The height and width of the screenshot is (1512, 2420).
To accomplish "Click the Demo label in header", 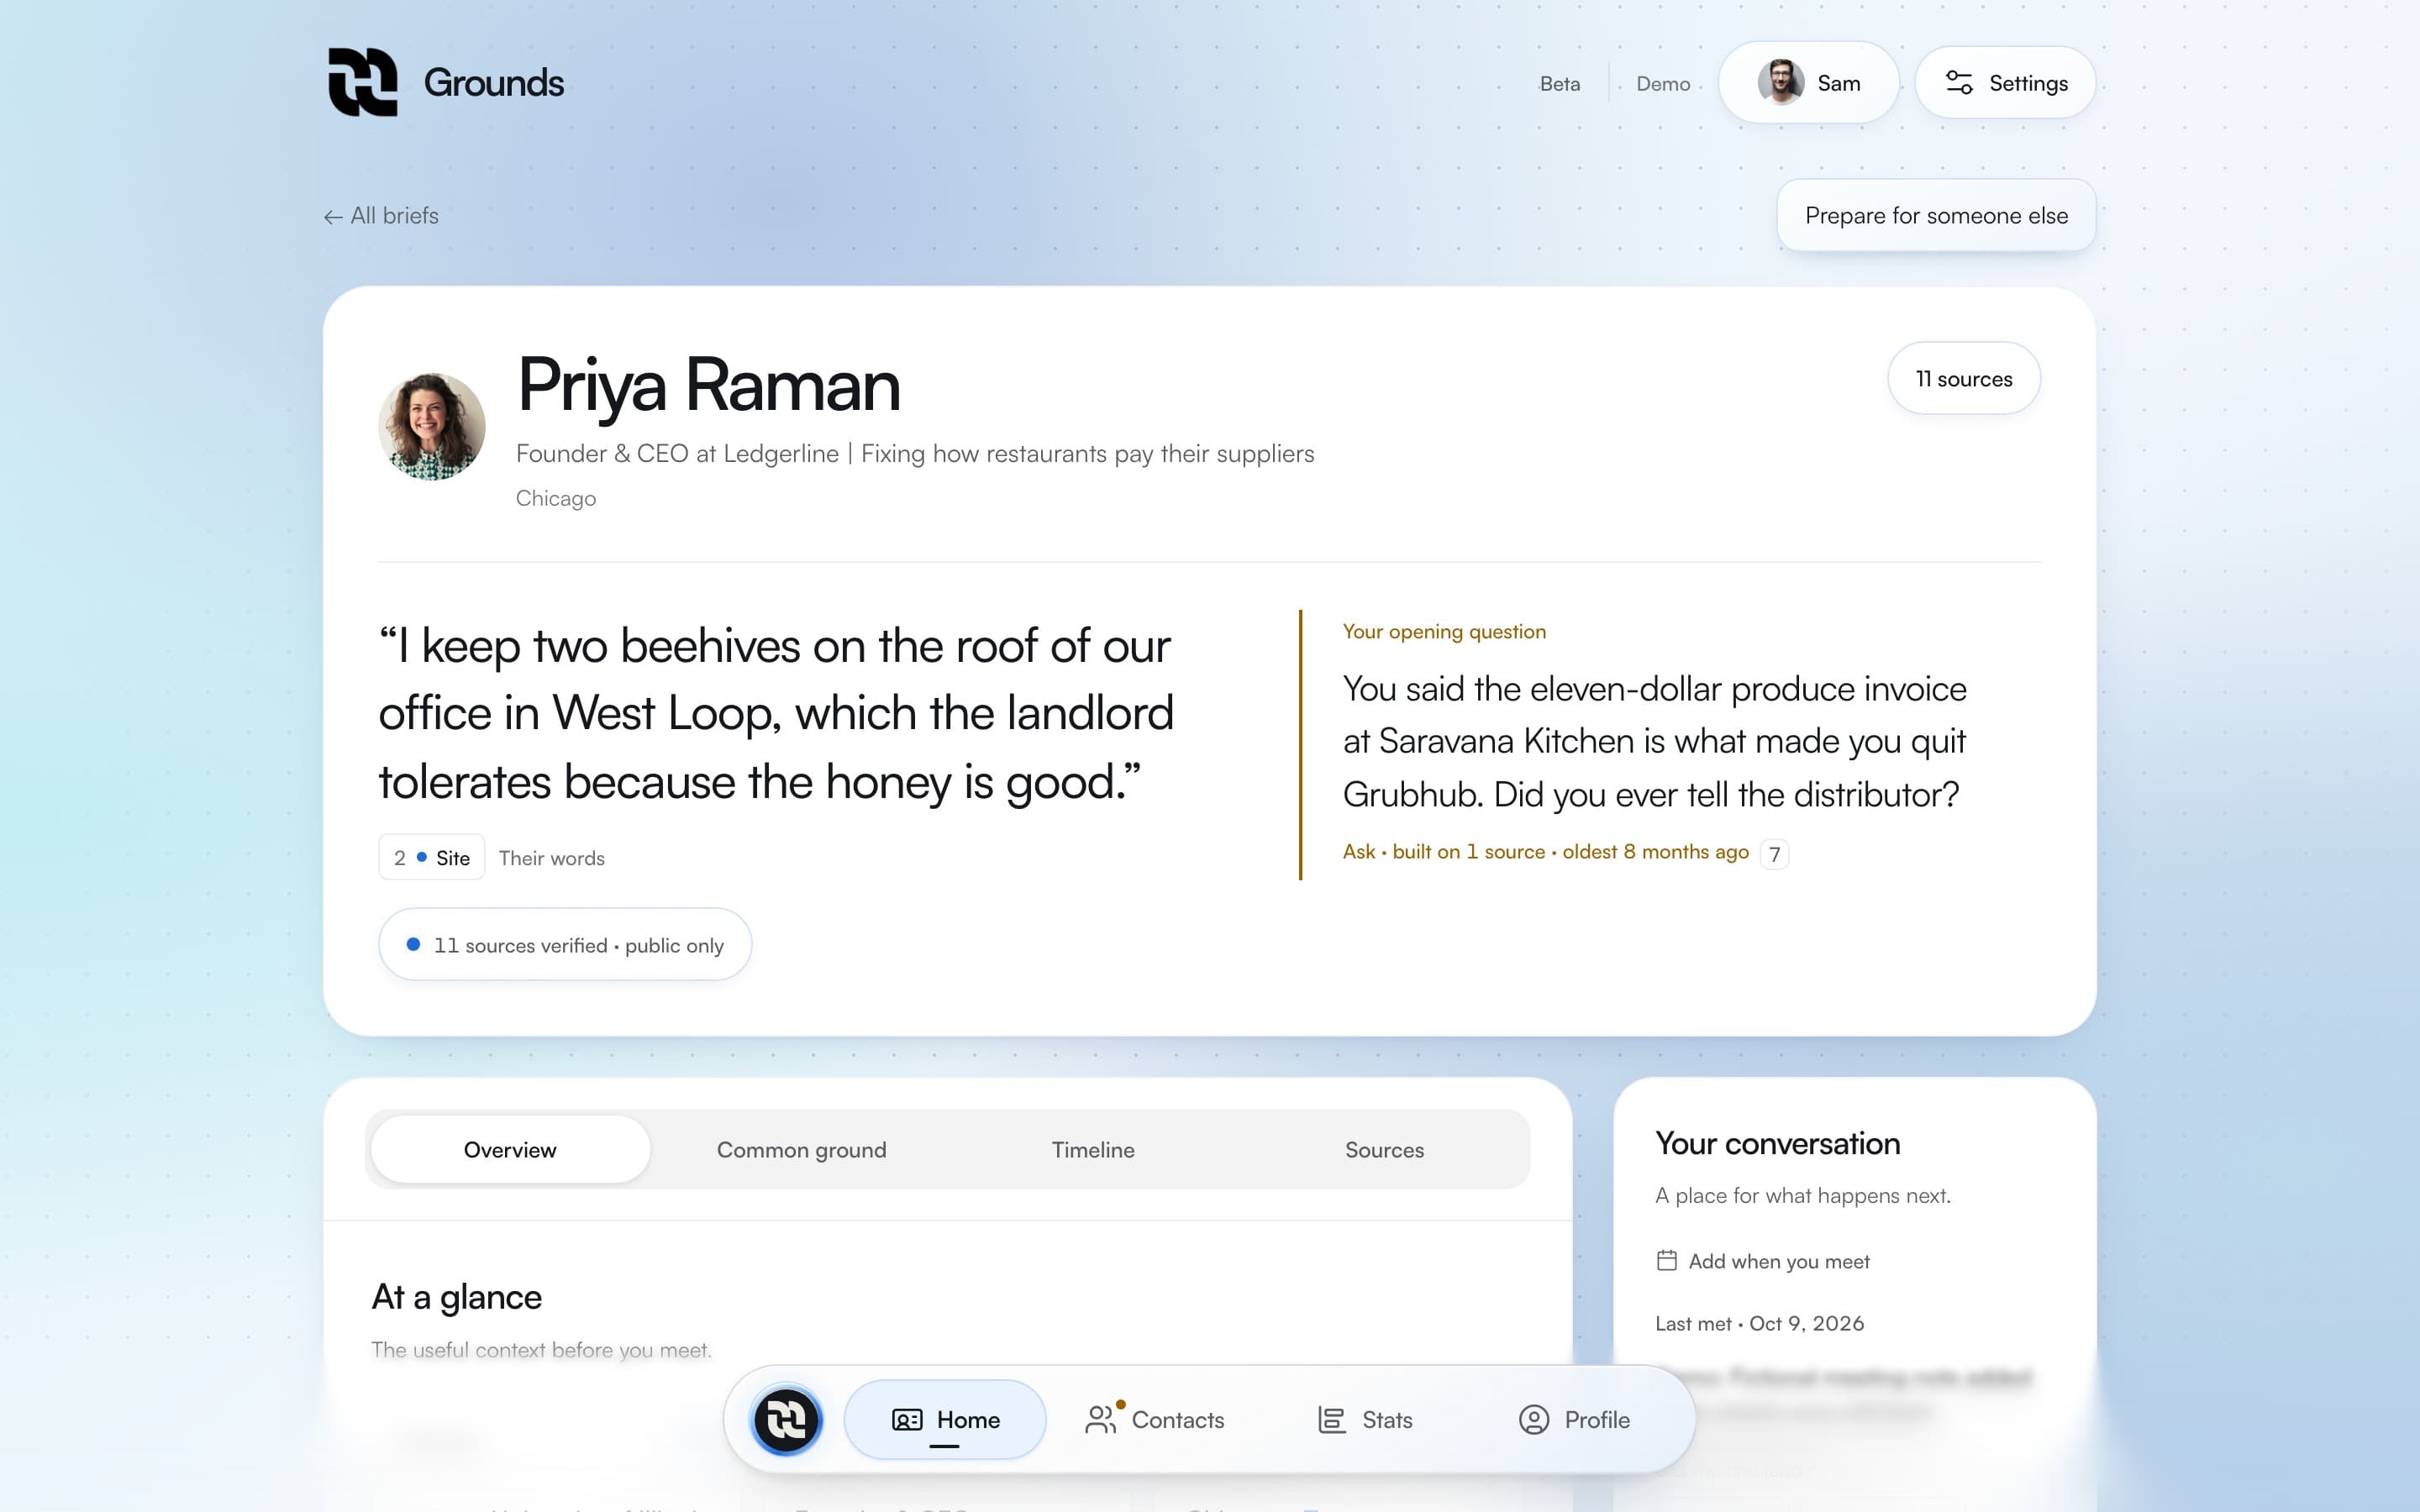I will click(x=1663, y=84).
